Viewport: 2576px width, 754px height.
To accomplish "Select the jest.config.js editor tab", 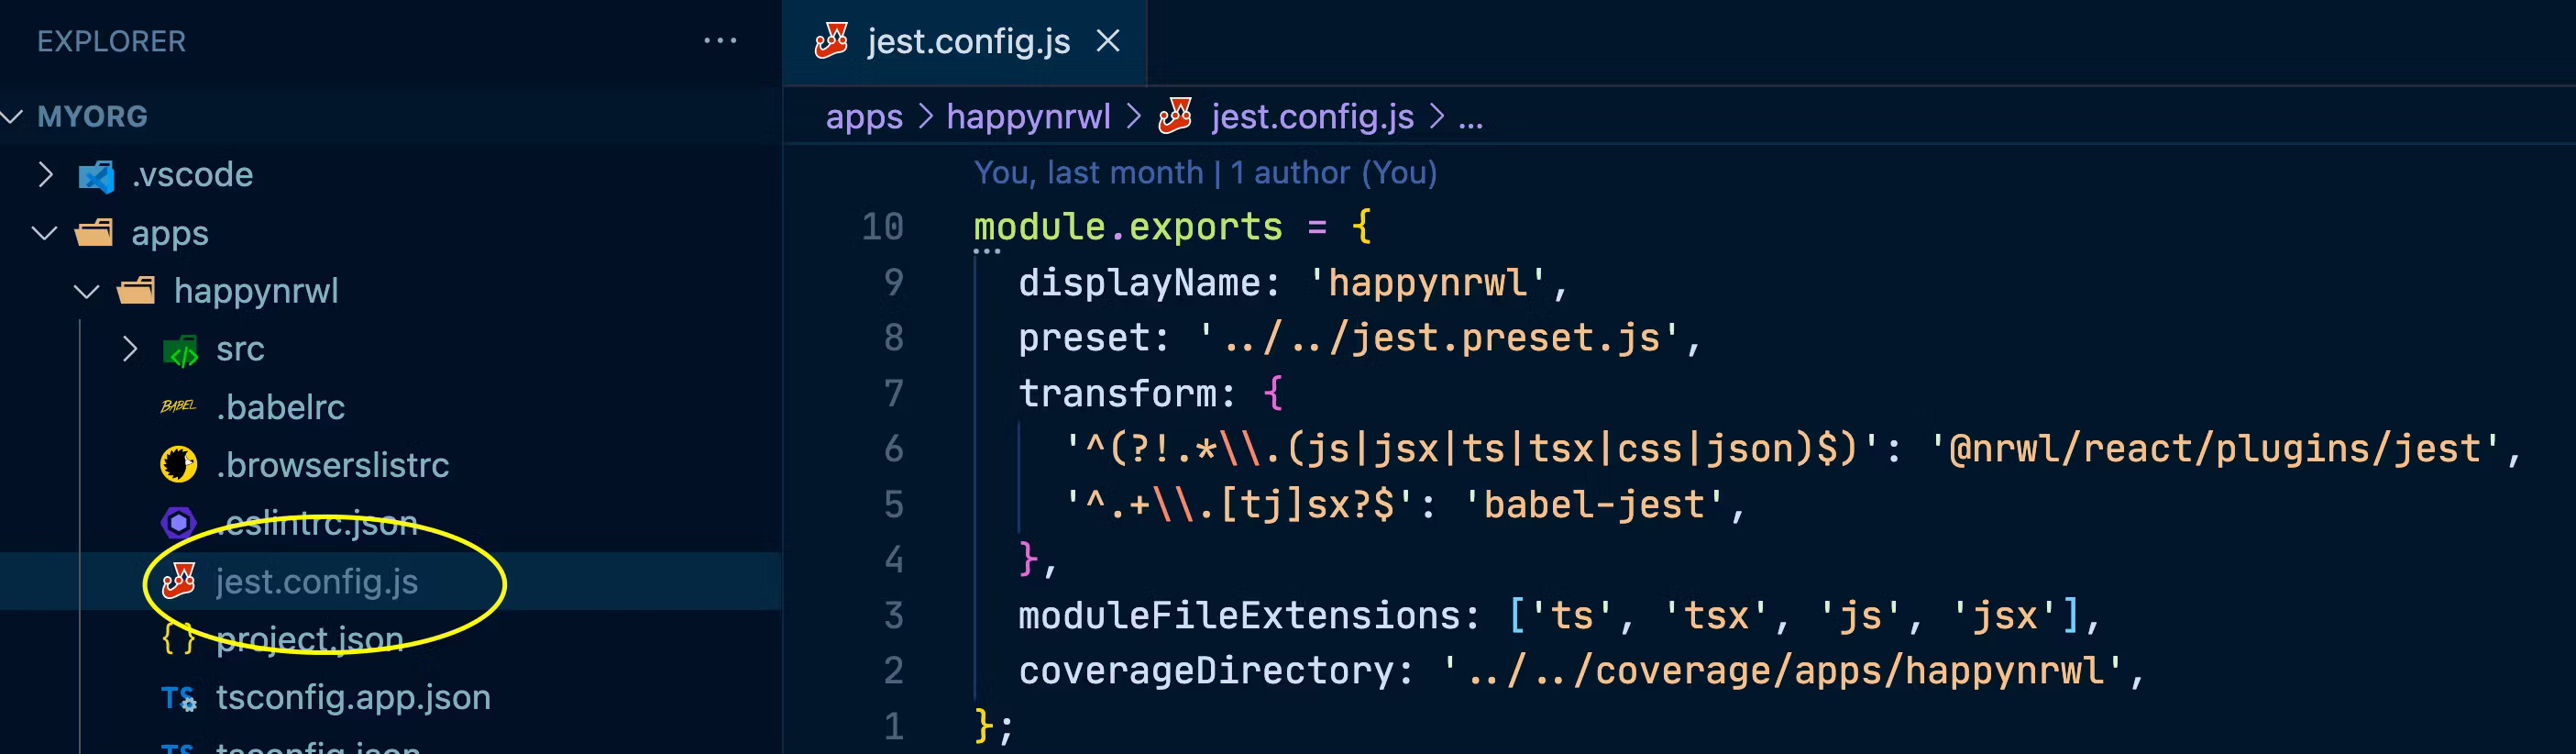I will (967, 41).
